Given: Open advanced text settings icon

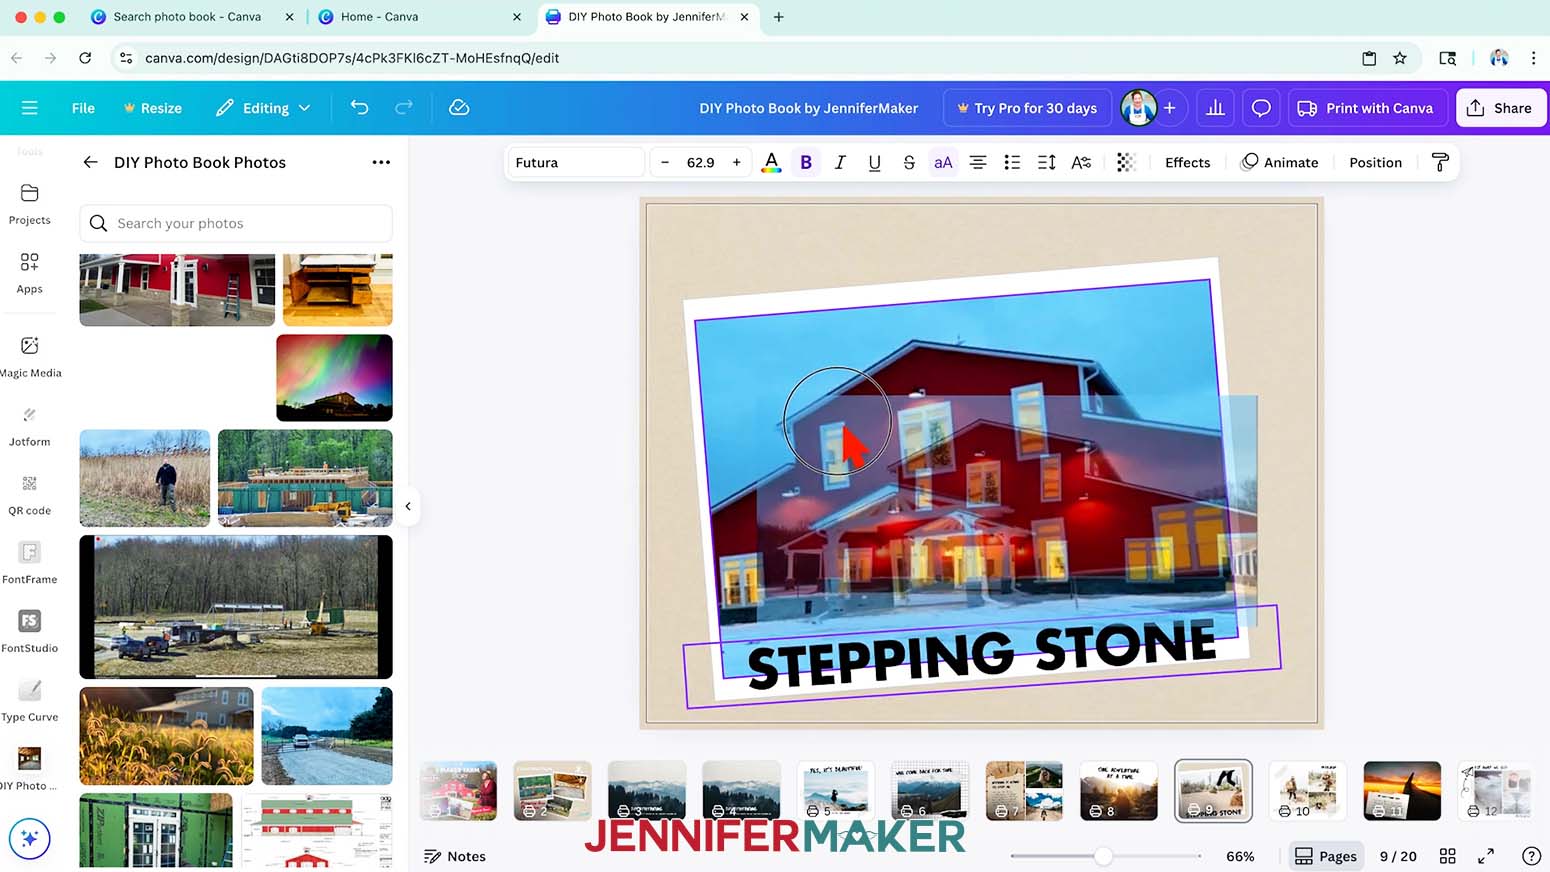Looking at the screenshot, I should [x=1081, y=162].
